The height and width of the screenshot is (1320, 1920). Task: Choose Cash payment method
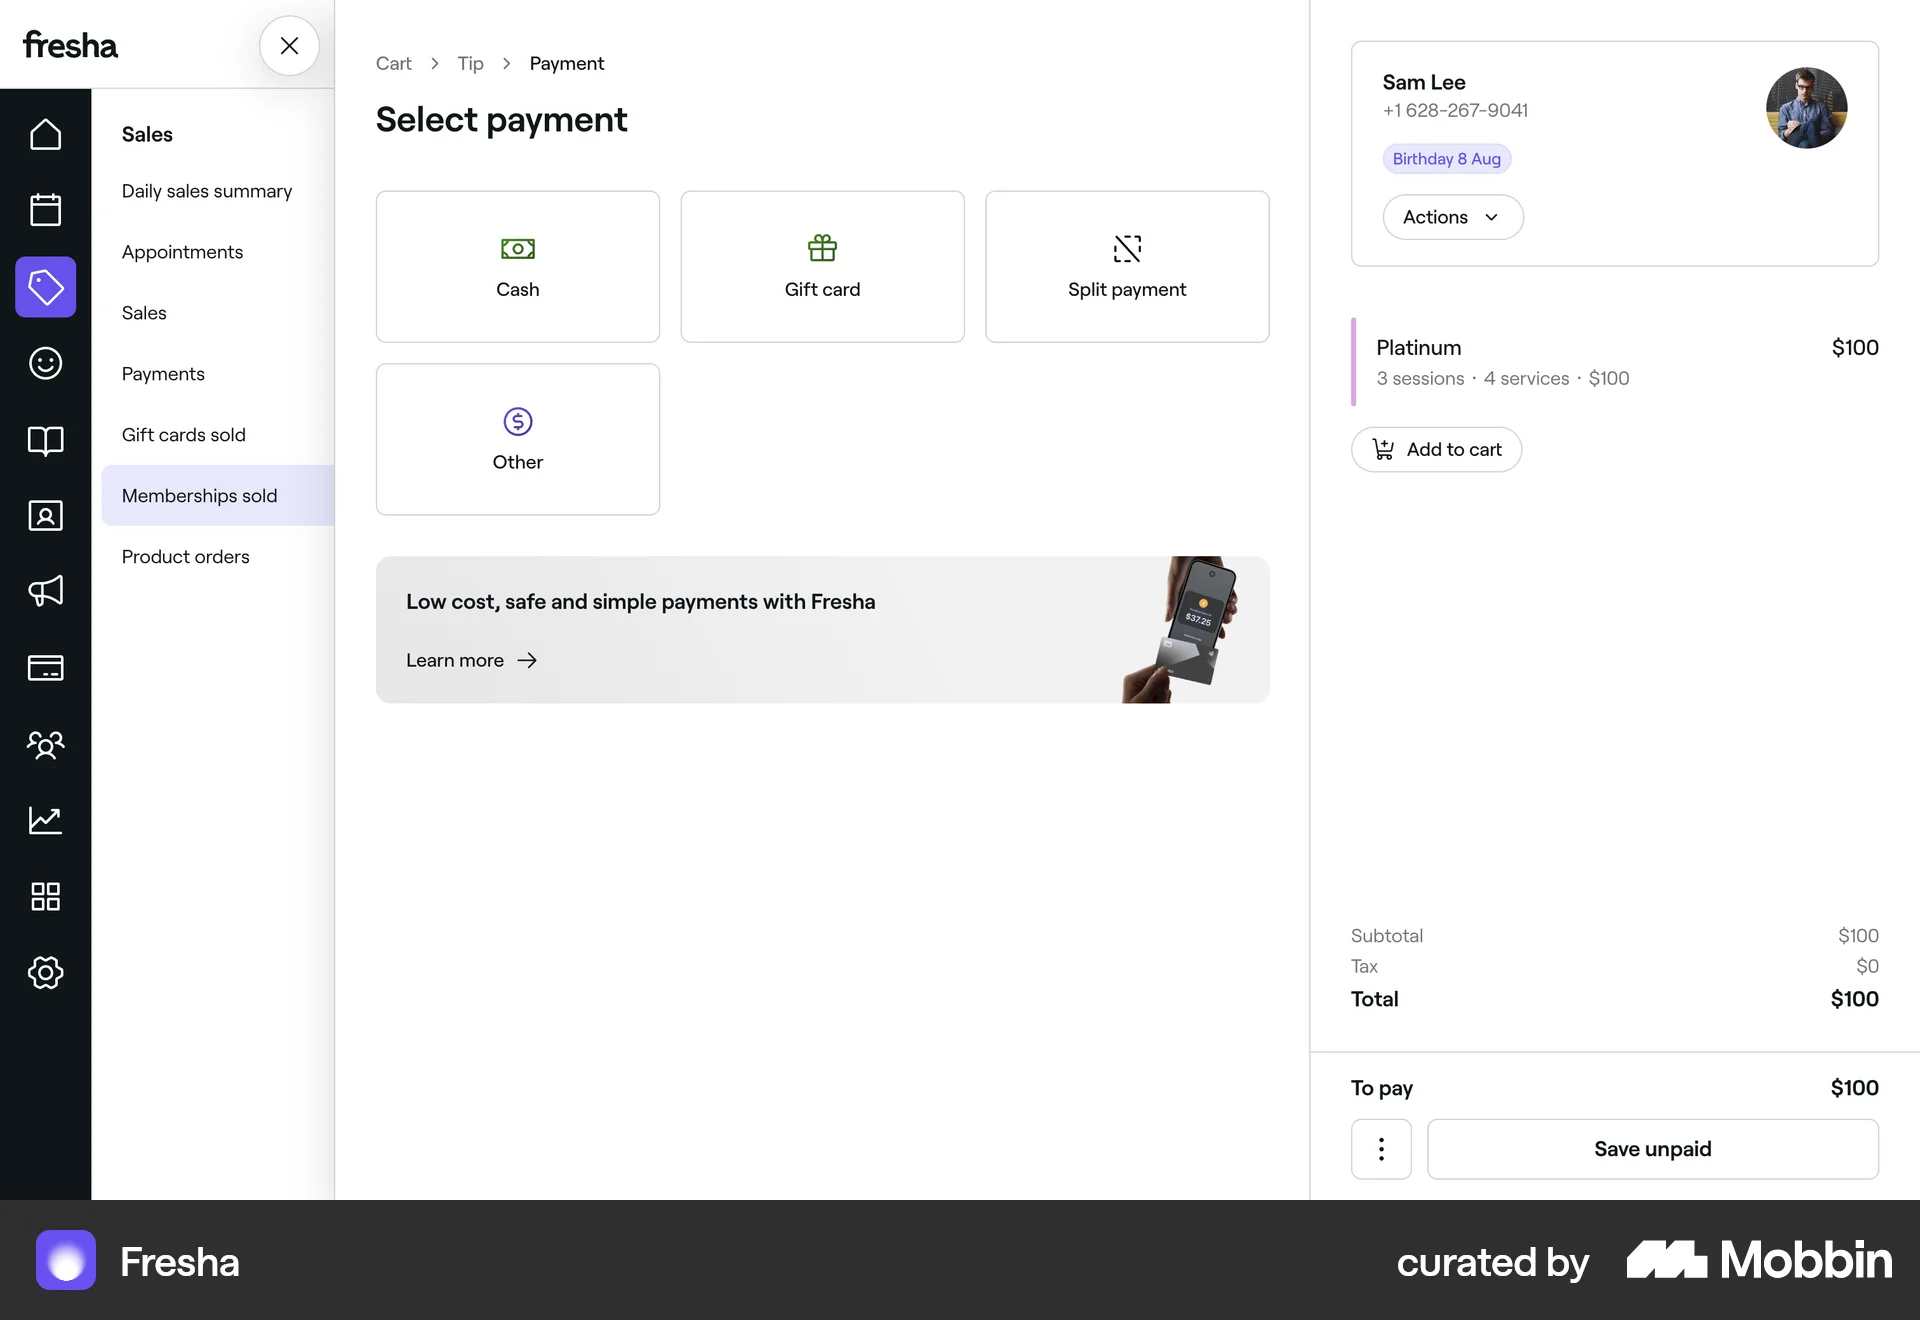coord(517,267)
